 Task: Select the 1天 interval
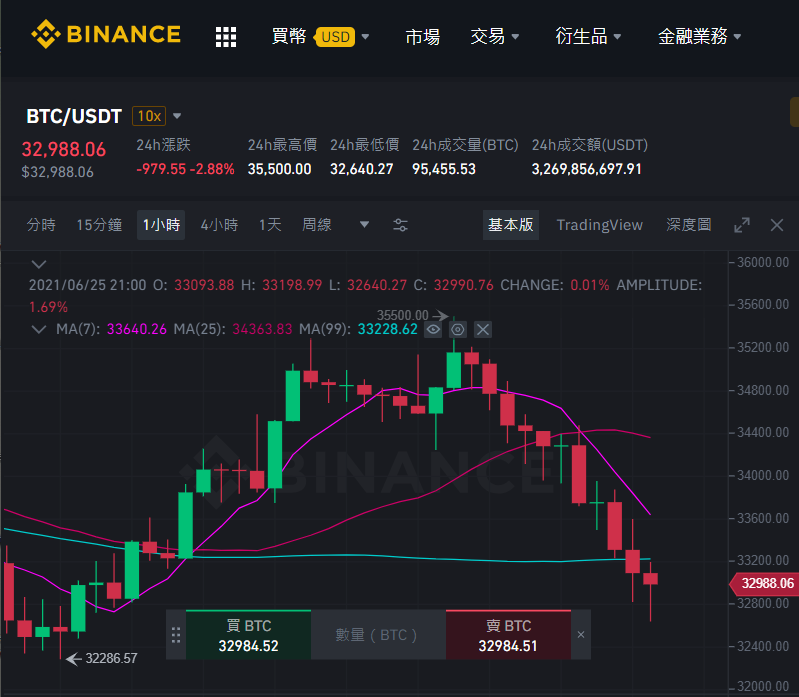[270, 225]
